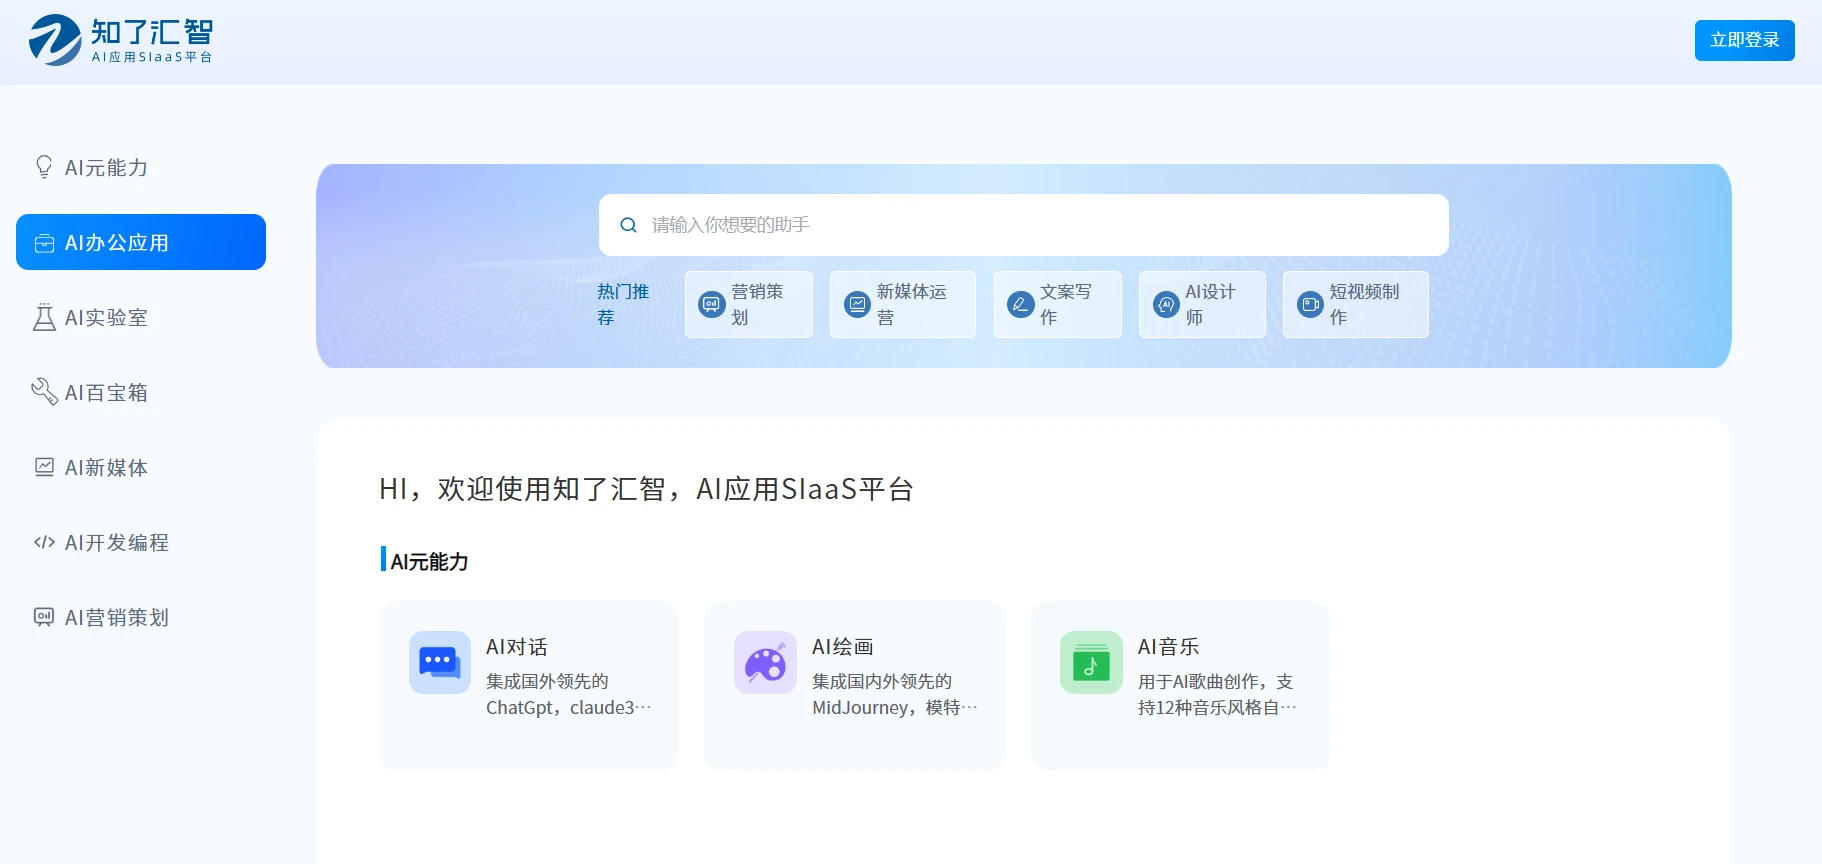Screen dimensions: 1822x864
Task: Choose the 文案写作 recommendation tag
Action: point(1058,304)
